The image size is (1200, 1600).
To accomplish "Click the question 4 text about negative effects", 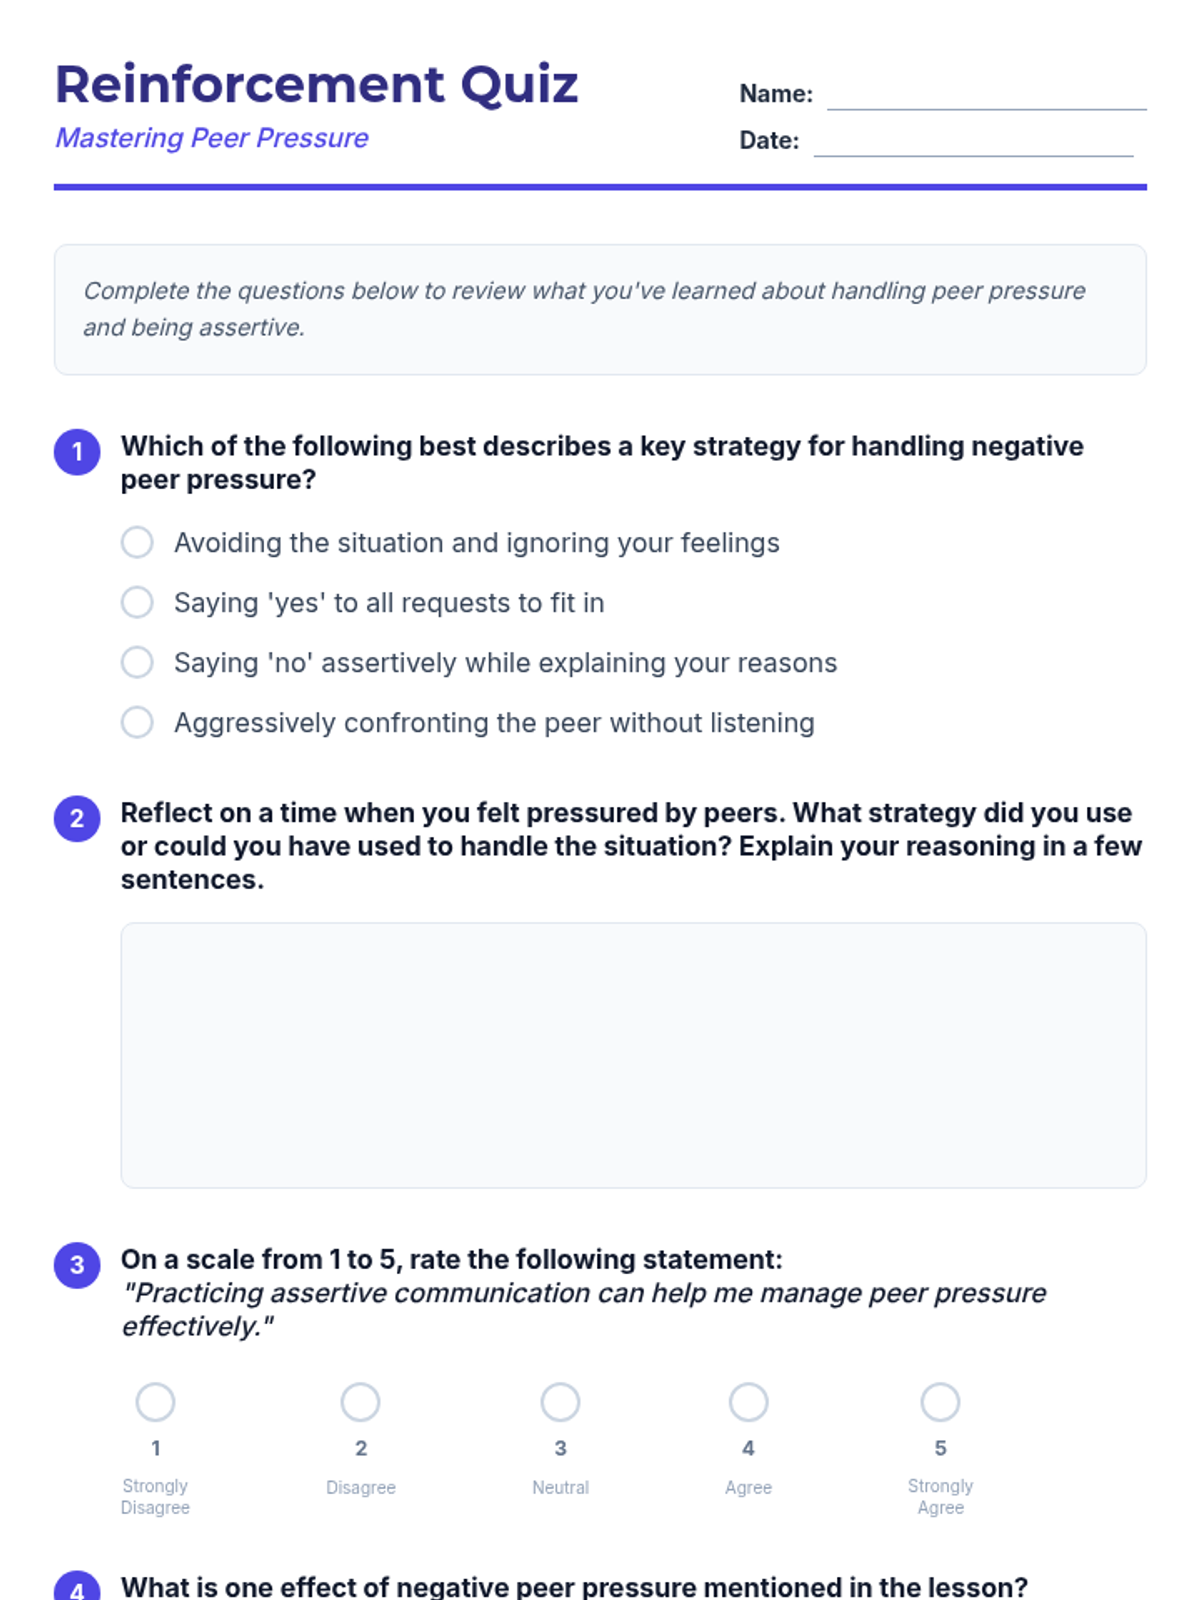I will [x=574, y=1587].
